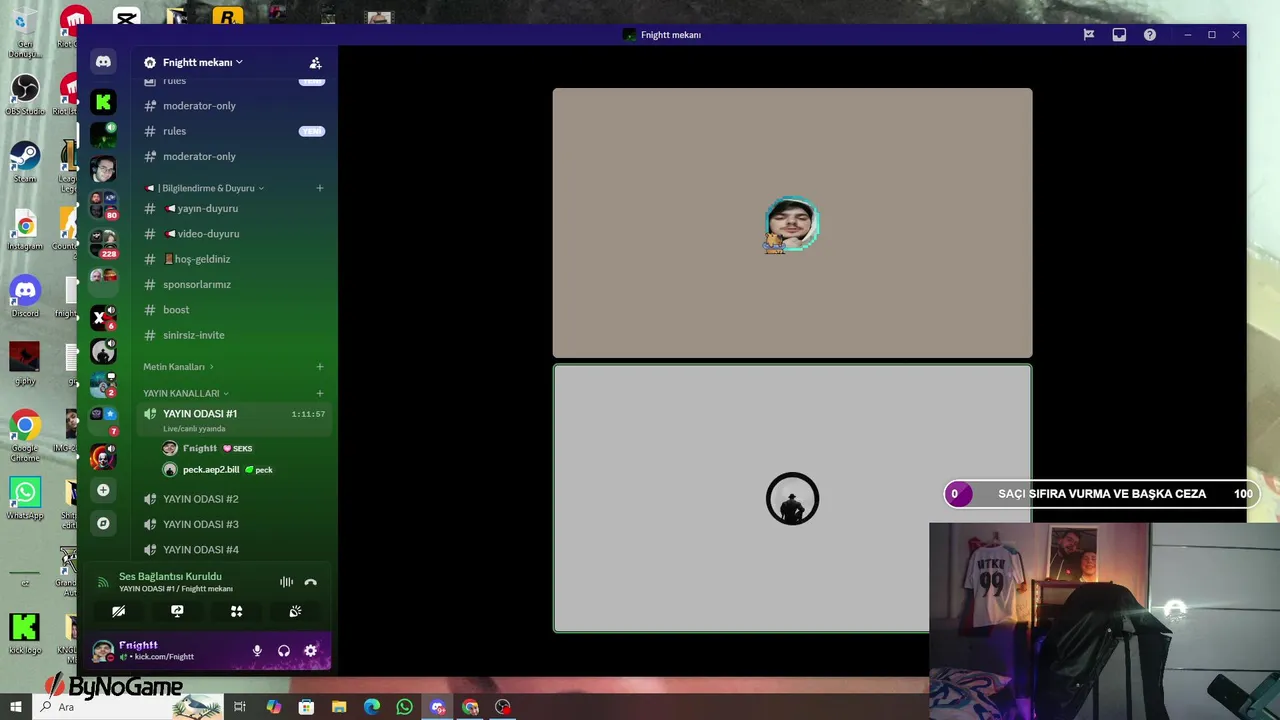
Task: Open Discord help question mark icon
Action: click(1150, 35)
